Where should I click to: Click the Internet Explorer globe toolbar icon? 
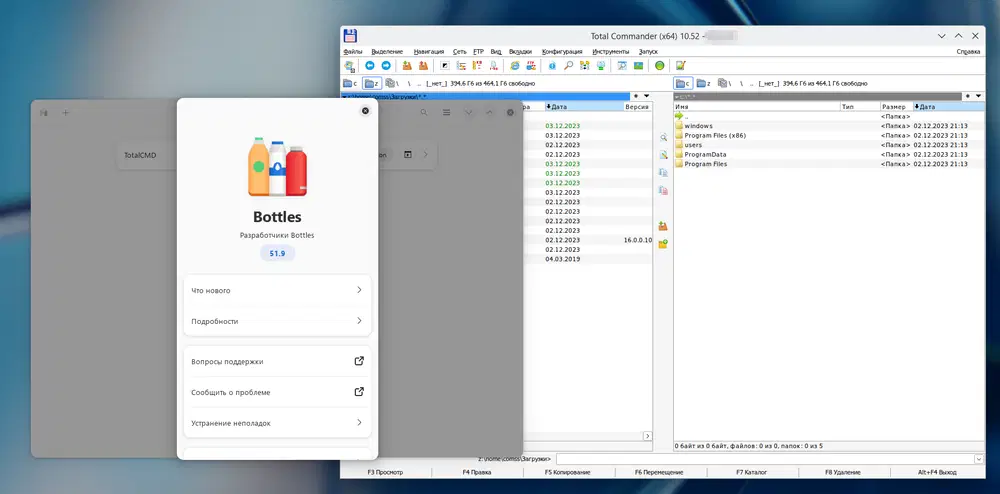pyautogui.click(x=515, y=66)
